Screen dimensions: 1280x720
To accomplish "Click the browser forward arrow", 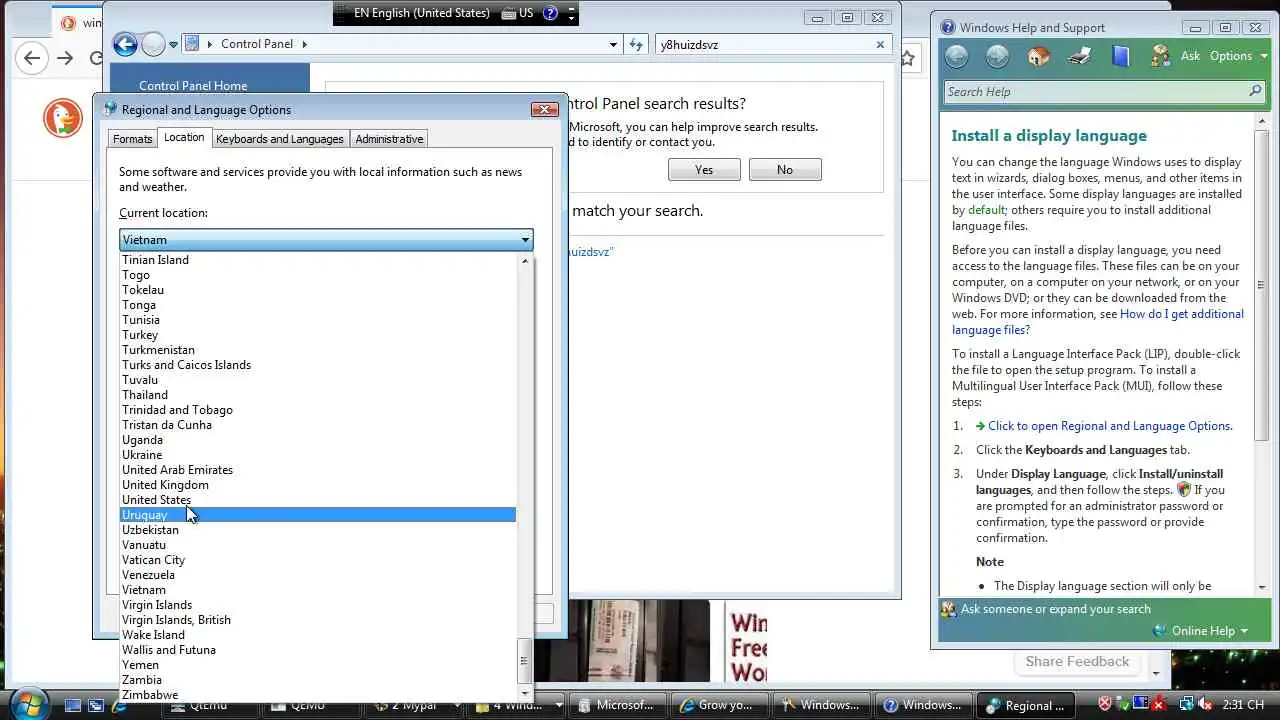I will (65, 58).
